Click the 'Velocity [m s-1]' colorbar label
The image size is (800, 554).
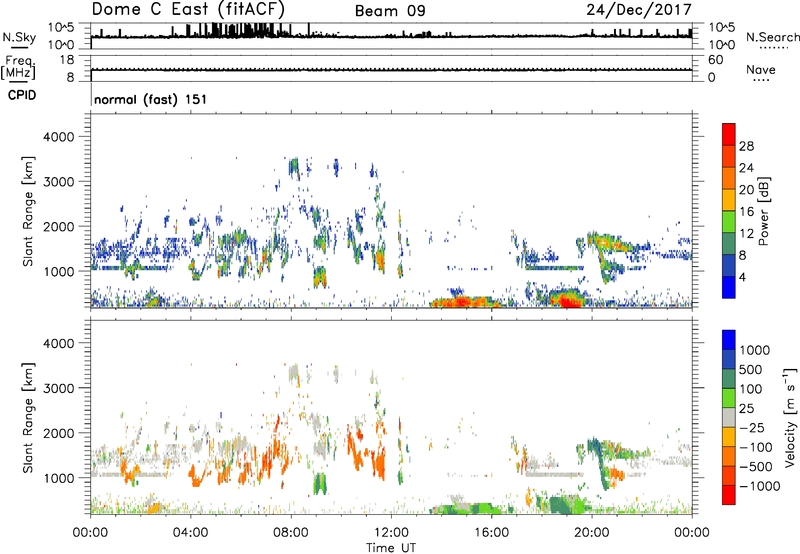(x=791, y=417)
